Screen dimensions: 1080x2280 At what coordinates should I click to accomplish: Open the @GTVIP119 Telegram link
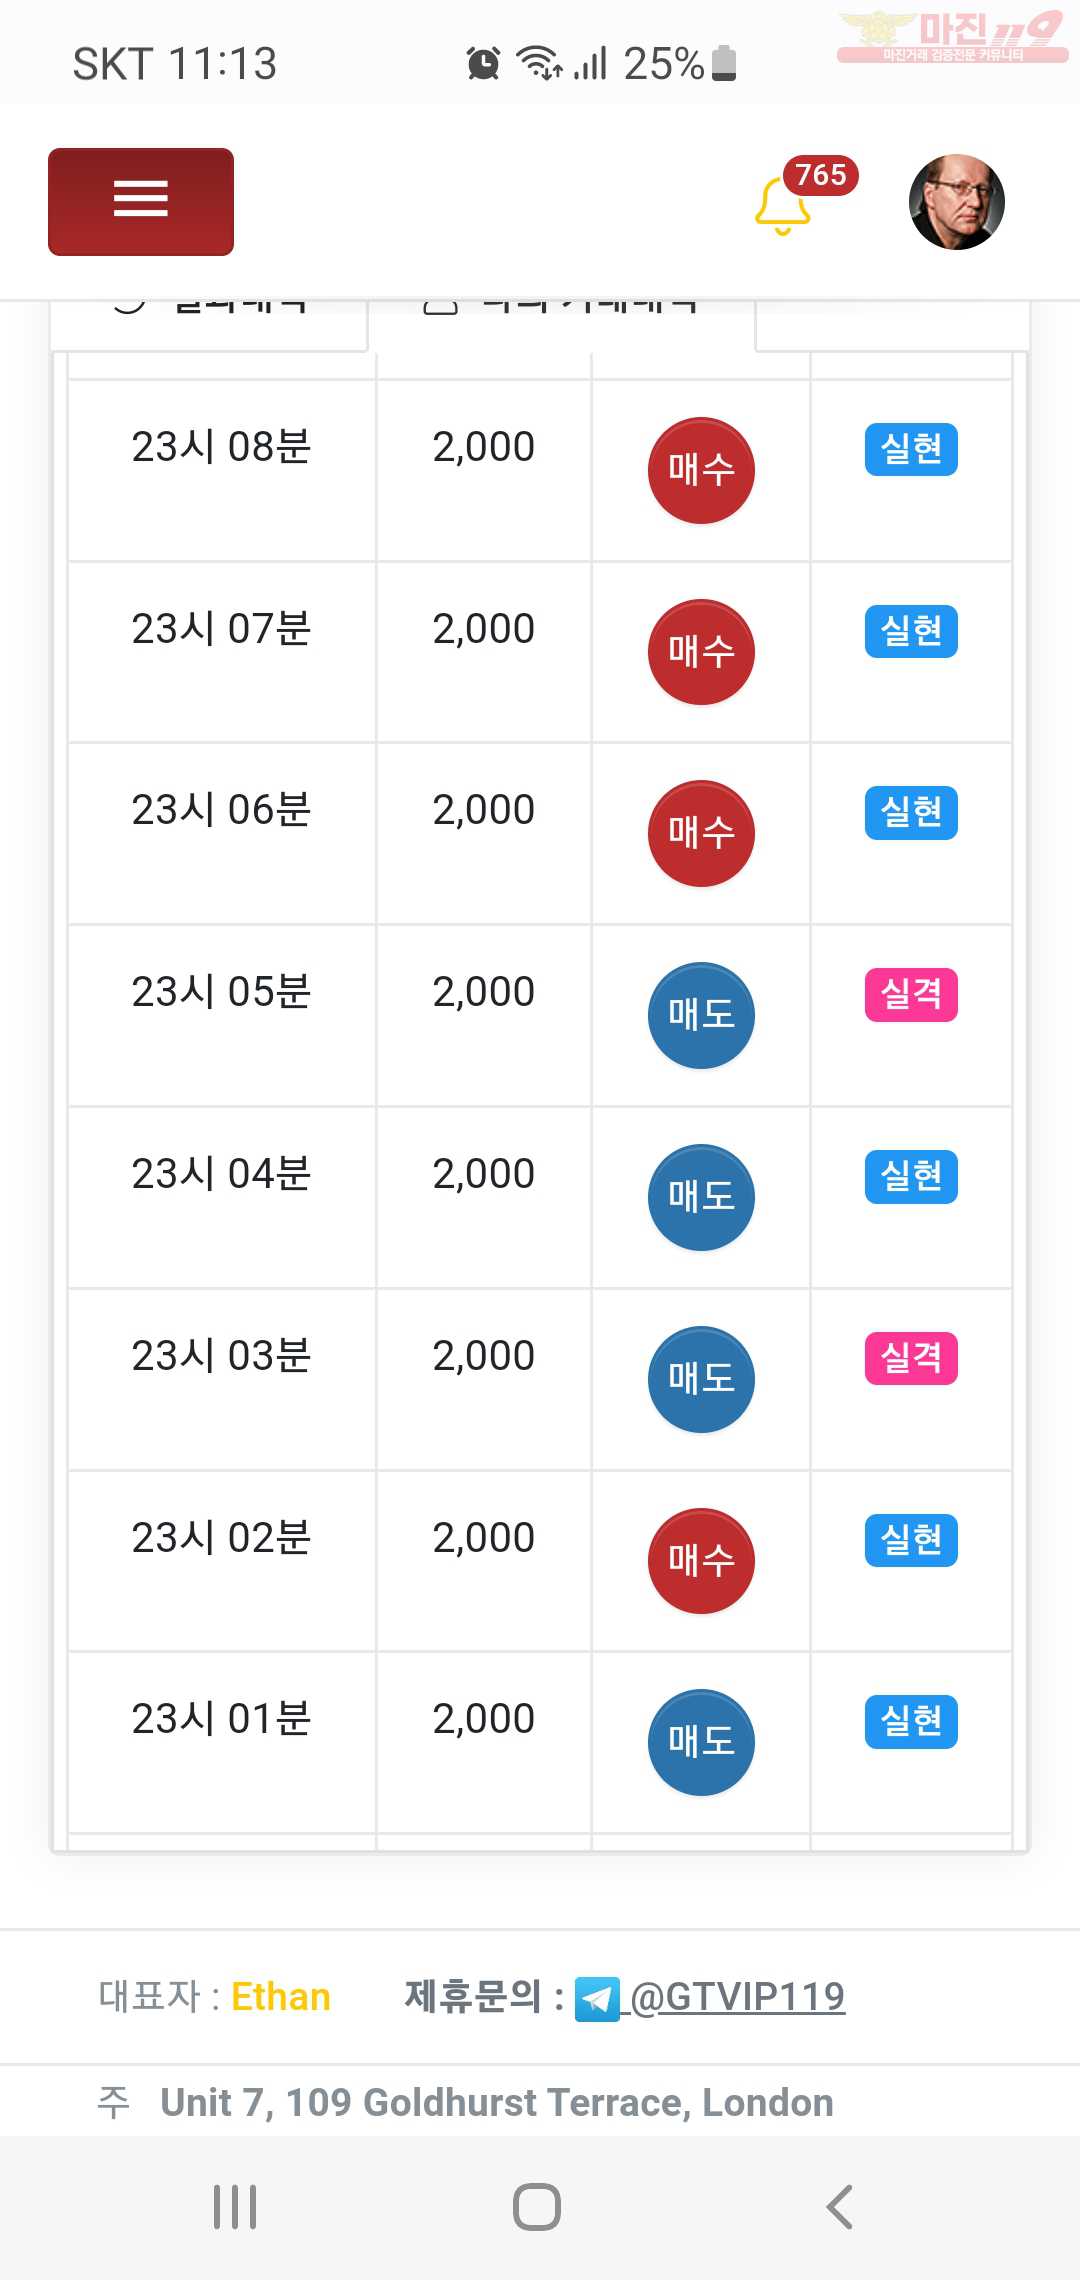[738, 1997]
